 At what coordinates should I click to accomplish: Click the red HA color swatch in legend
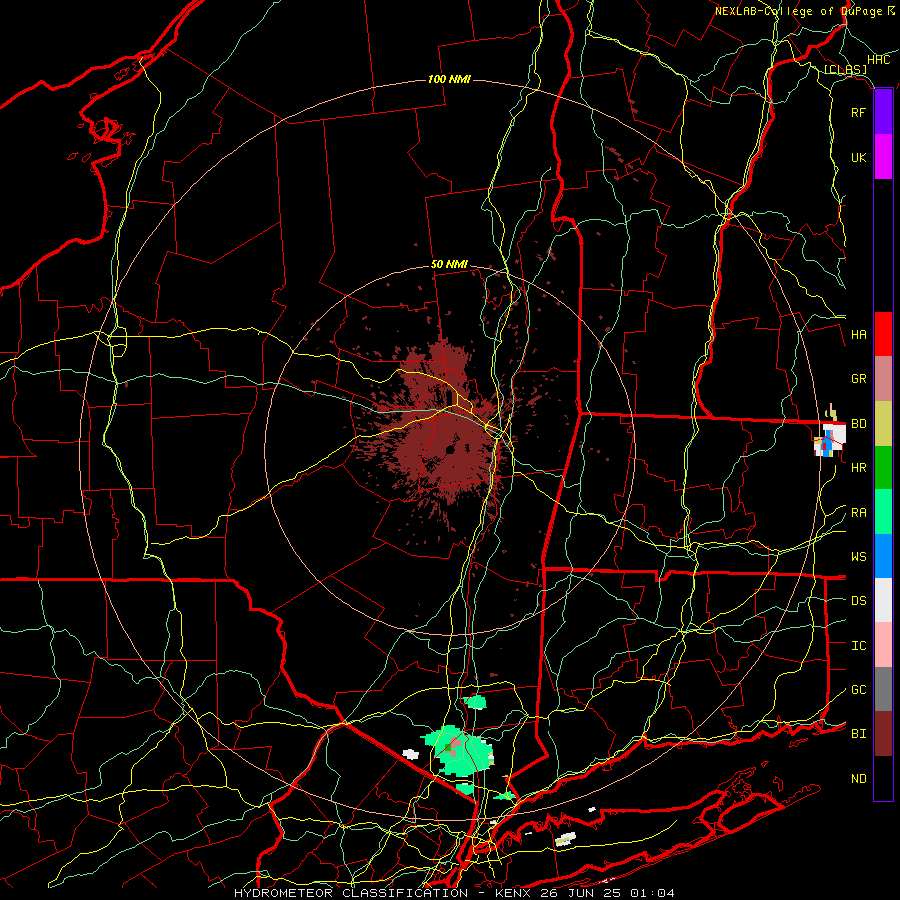883,334
